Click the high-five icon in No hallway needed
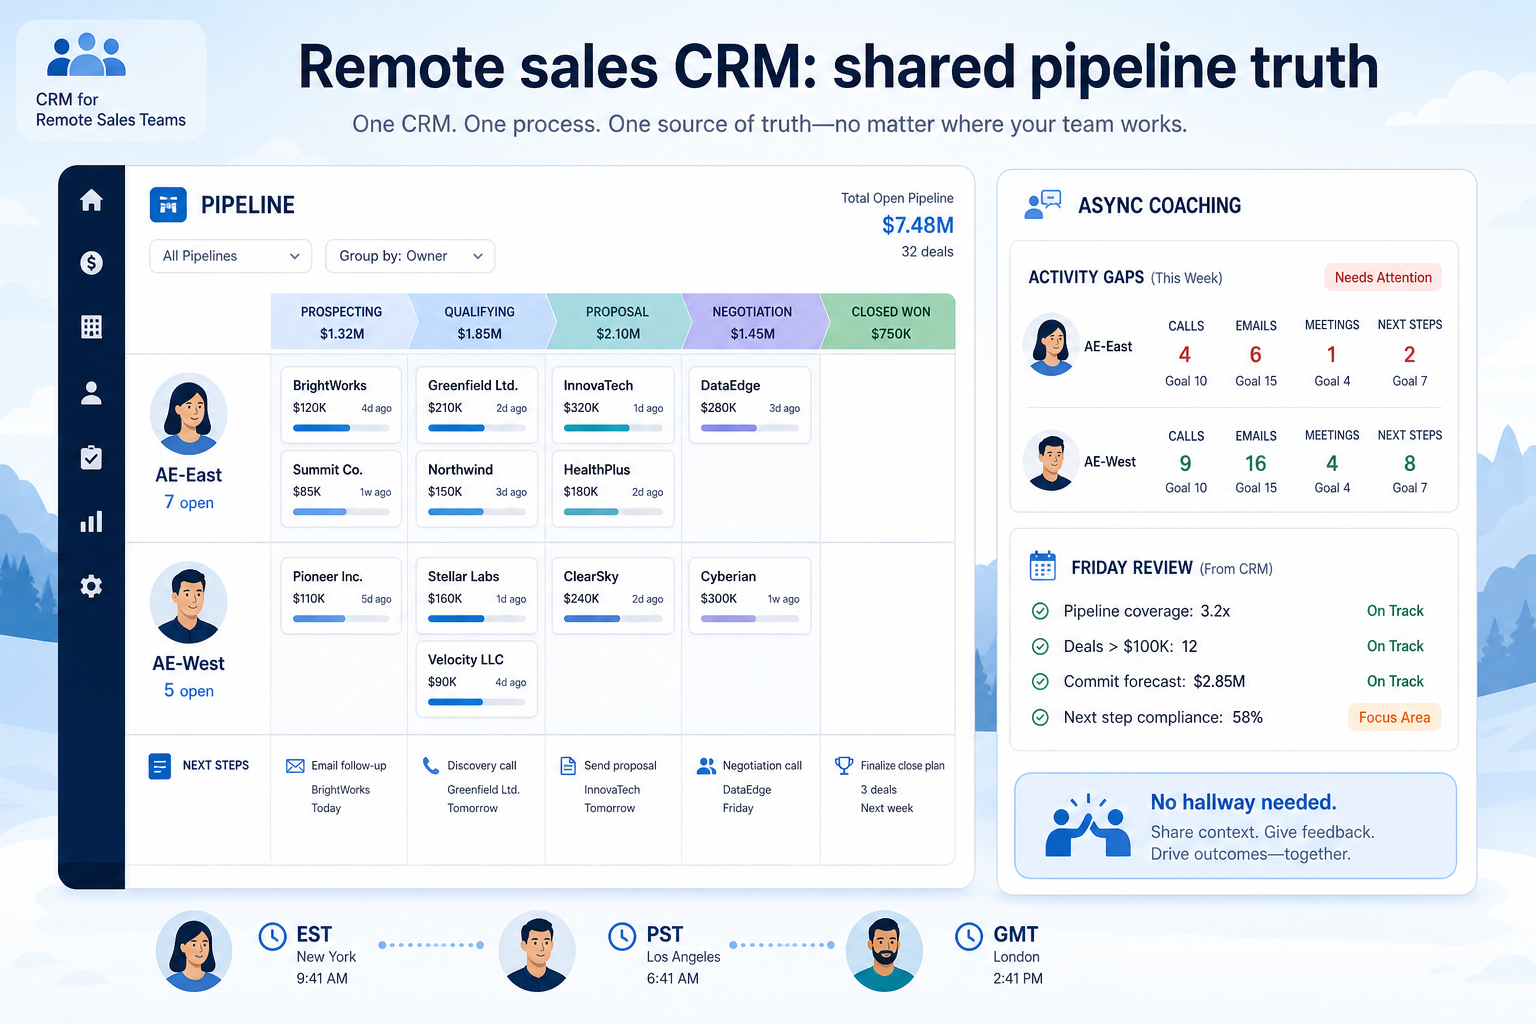This screenshot has height=1024, width=1536. click(1088, 826)
